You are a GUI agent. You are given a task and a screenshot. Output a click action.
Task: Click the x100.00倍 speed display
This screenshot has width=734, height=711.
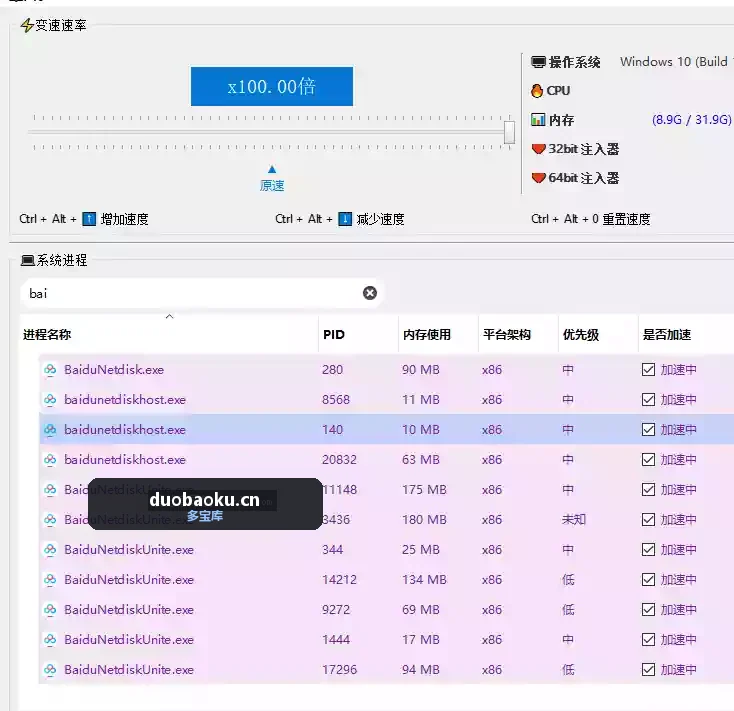(x=272, y=87)
